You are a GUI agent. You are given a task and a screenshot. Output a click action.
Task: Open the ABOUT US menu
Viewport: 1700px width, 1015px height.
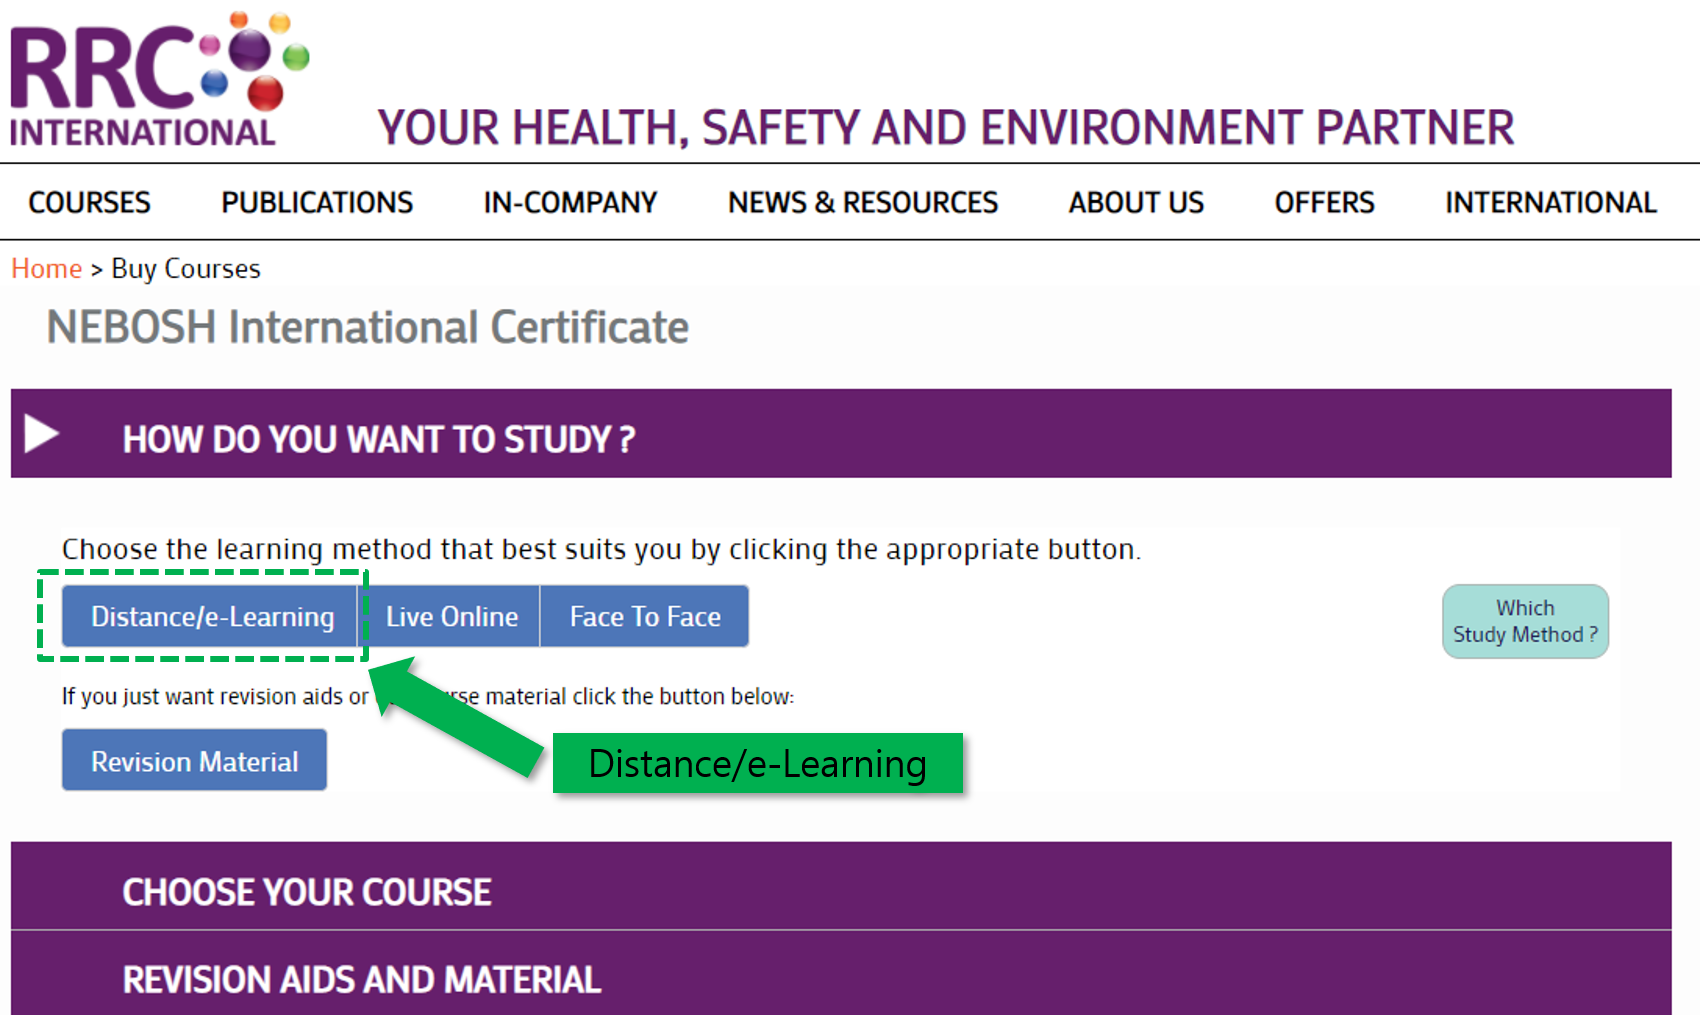coord(1136,202)
